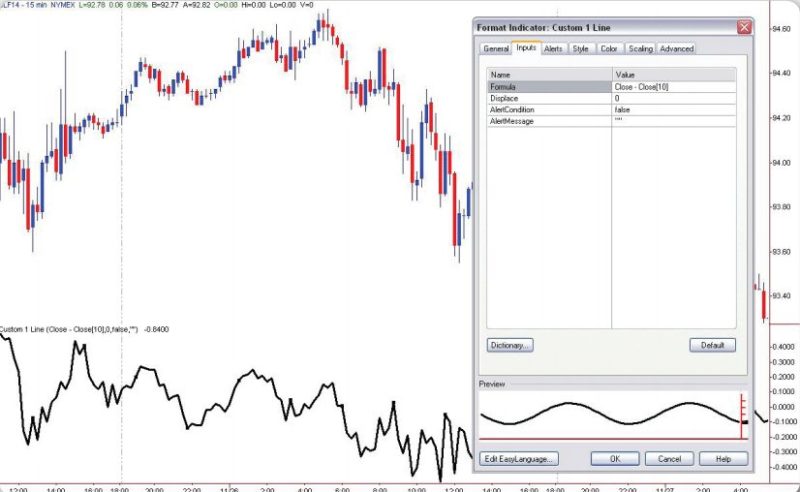Edit the Formula value Close - Close[10]
Viewport: 800px width, 492px height.
click(x=674, y=87)
